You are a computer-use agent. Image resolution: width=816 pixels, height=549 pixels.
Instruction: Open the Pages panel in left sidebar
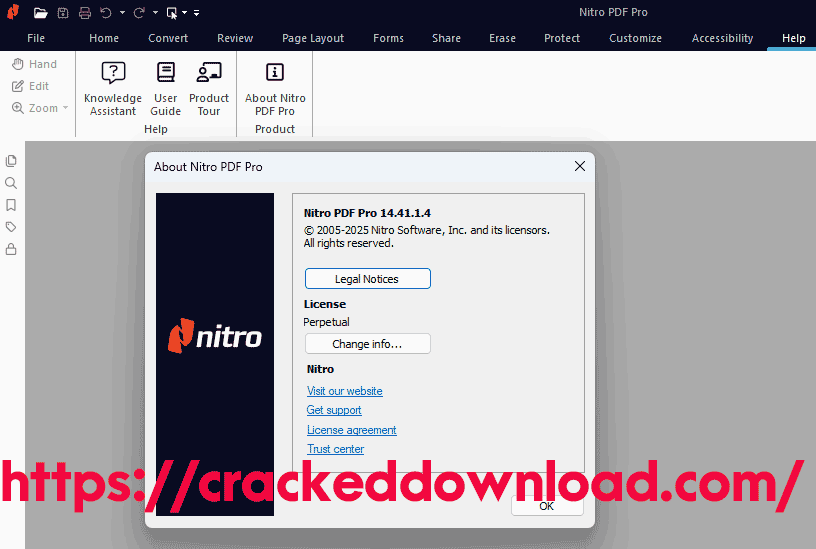tap(11, 161)
